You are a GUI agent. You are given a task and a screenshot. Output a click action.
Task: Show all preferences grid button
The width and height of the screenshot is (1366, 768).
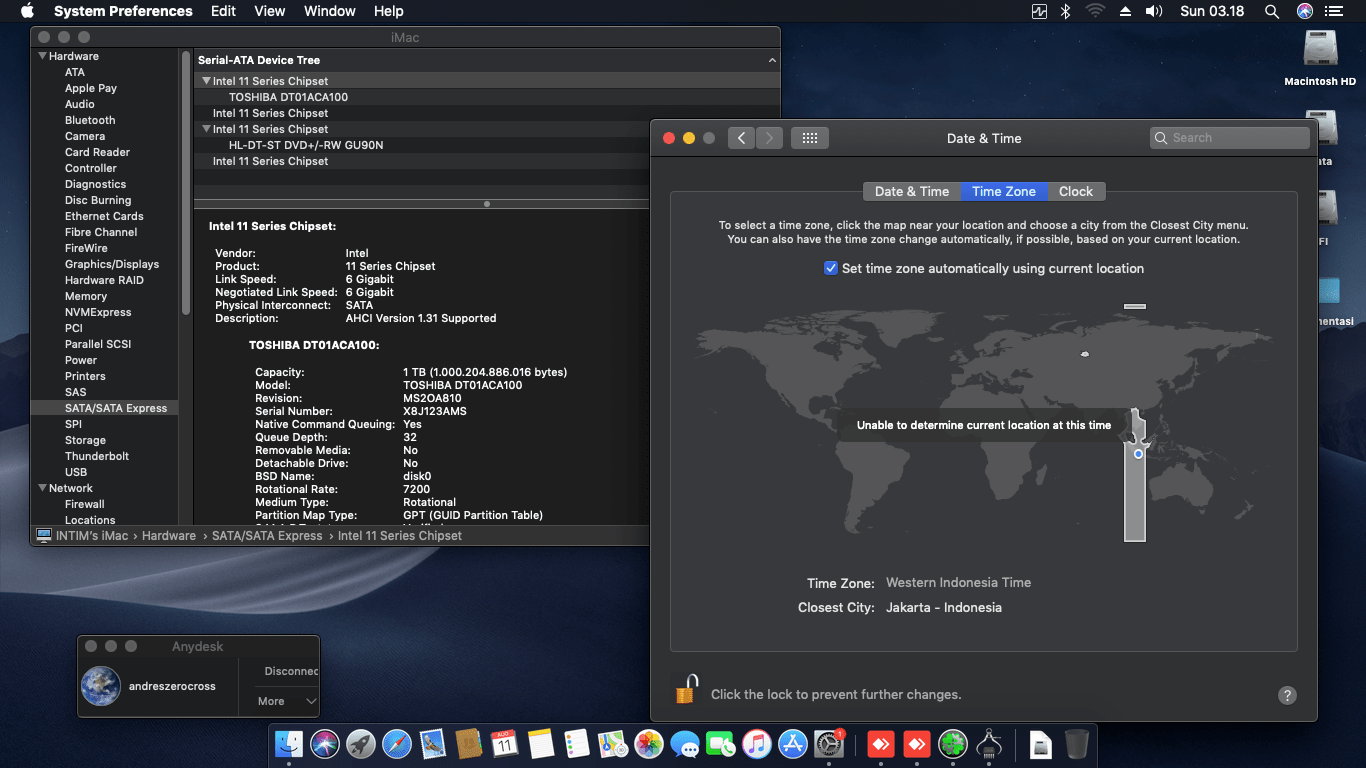pyautogui.click(x=809, y=138)
